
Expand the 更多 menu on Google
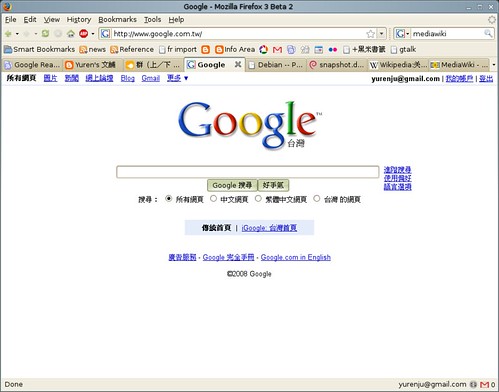click(178, 78)
